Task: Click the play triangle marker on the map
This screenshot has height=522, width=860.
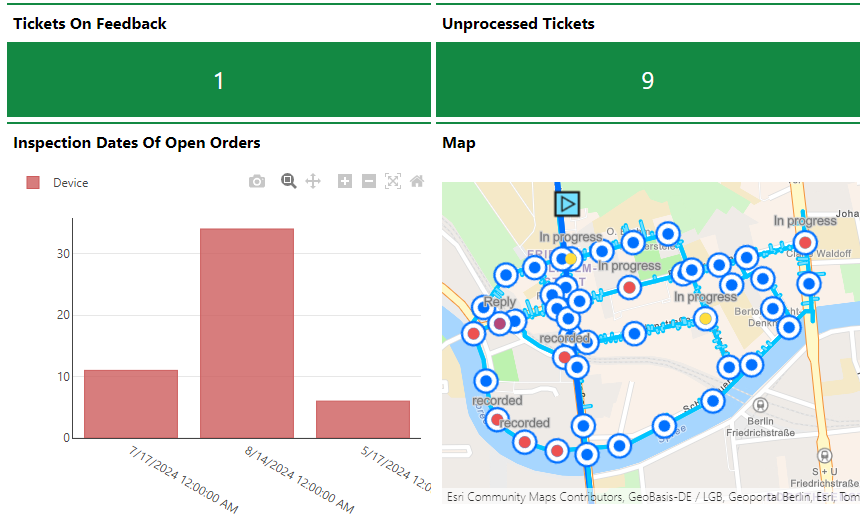Action: (x=567, y=203)
